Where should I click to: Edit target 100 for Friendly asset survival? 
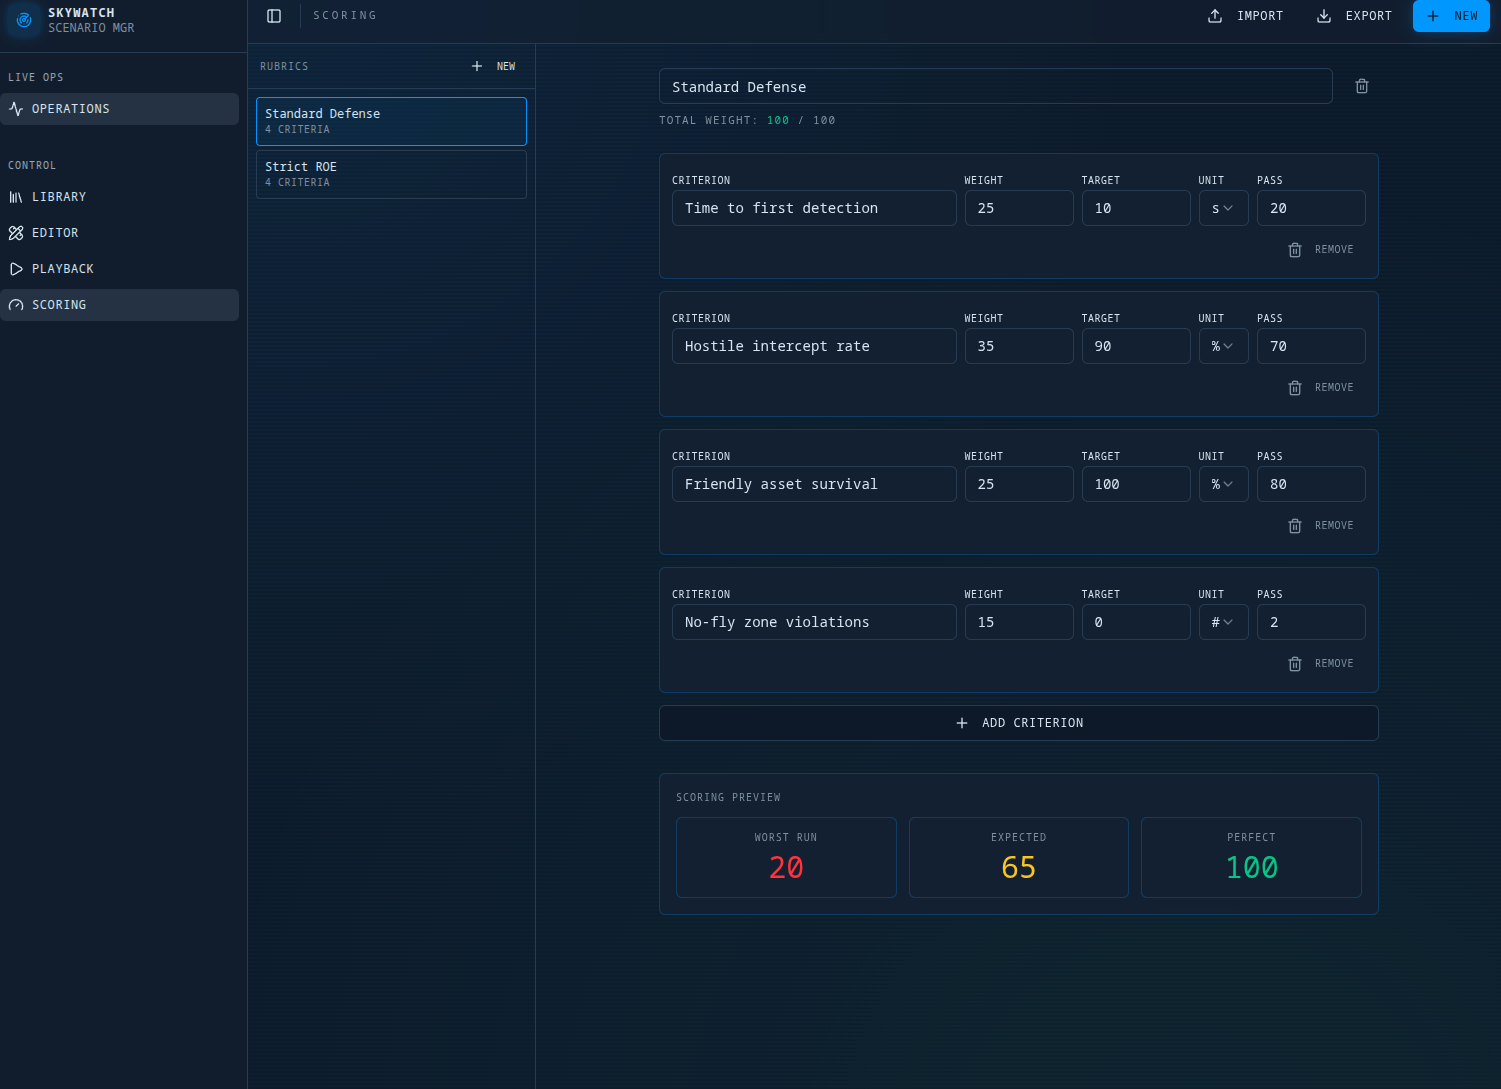pos(1136,484)
